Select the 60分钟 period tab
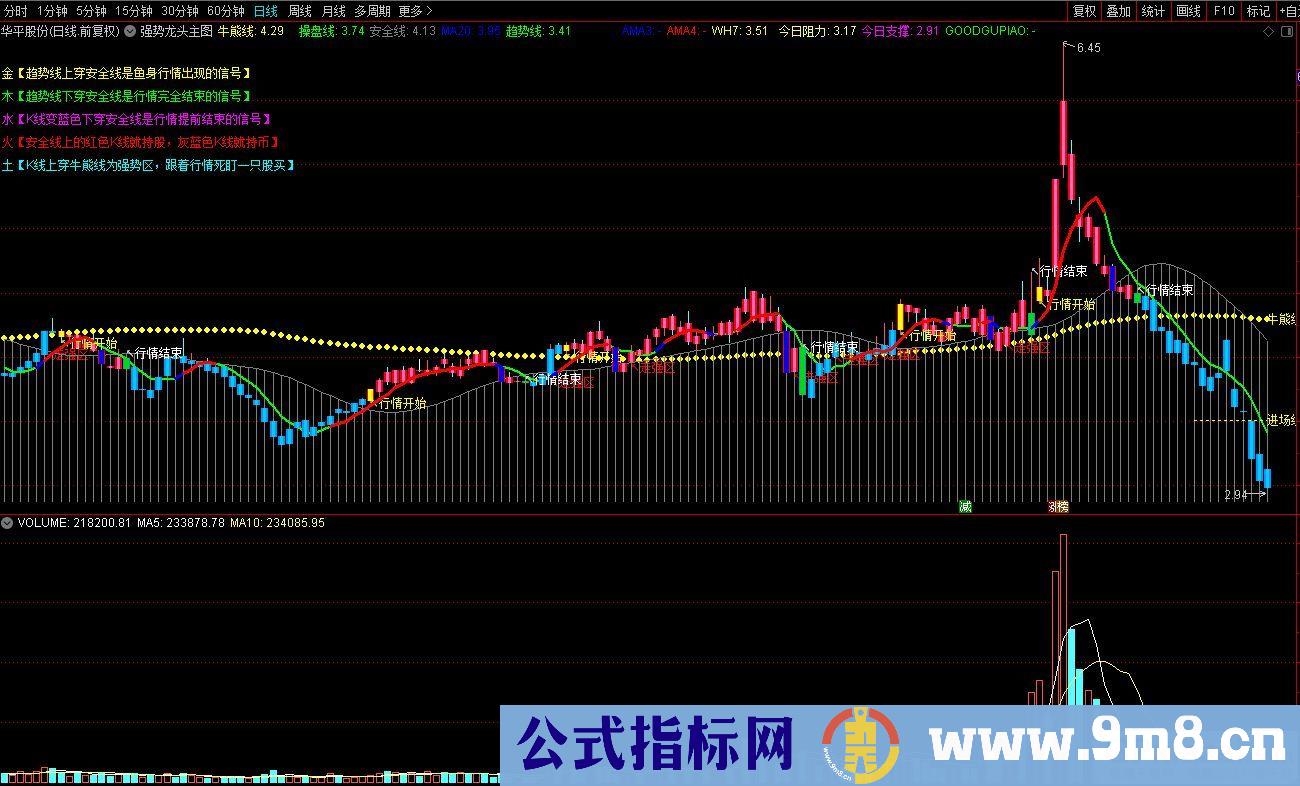This screenshot has width=1300, height=786. (226, 11)
